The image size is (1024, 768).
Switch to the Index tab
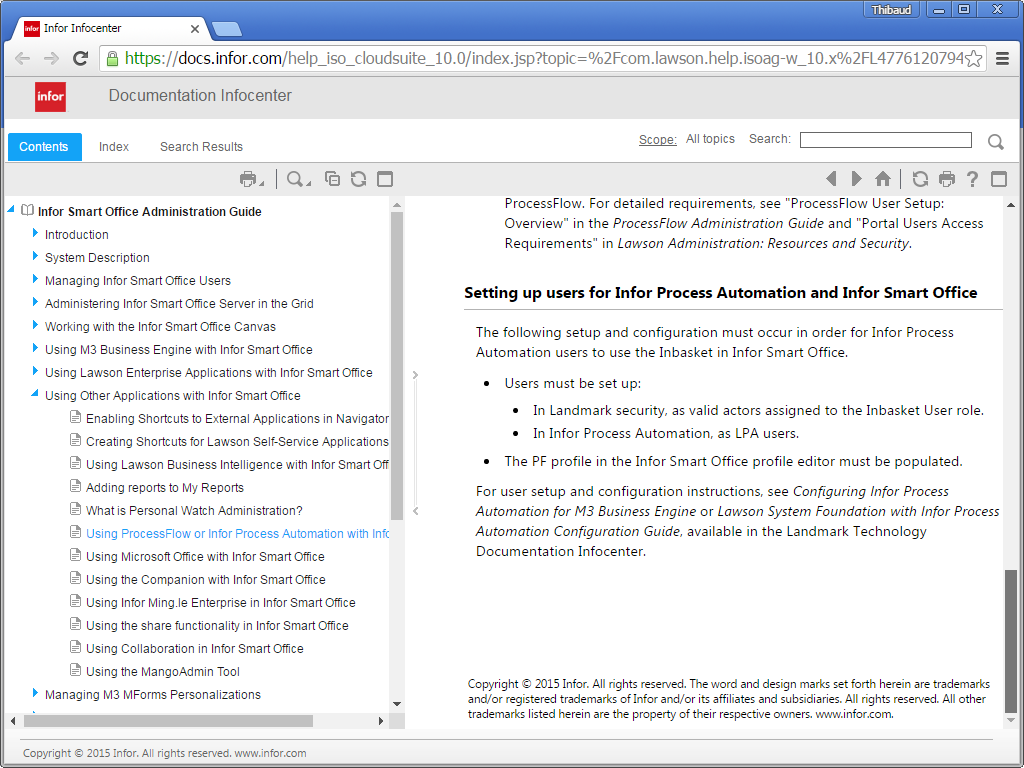pos(114,147)
